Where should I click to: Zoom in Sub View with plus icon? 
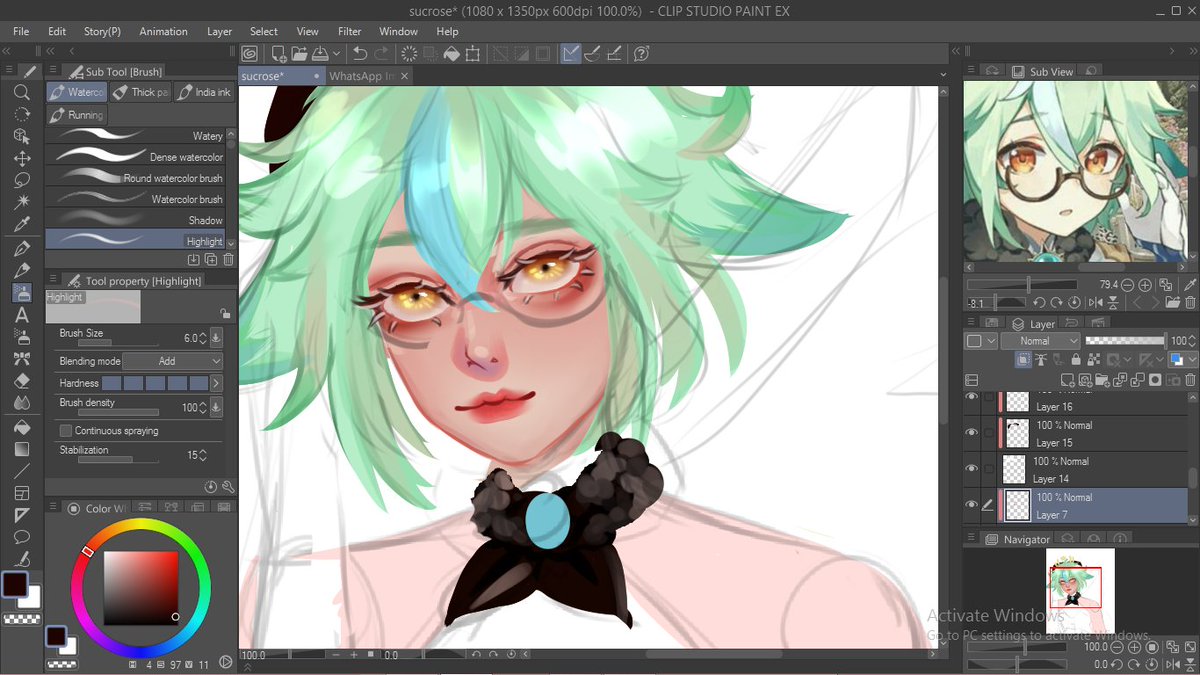tap(1146, 285)
